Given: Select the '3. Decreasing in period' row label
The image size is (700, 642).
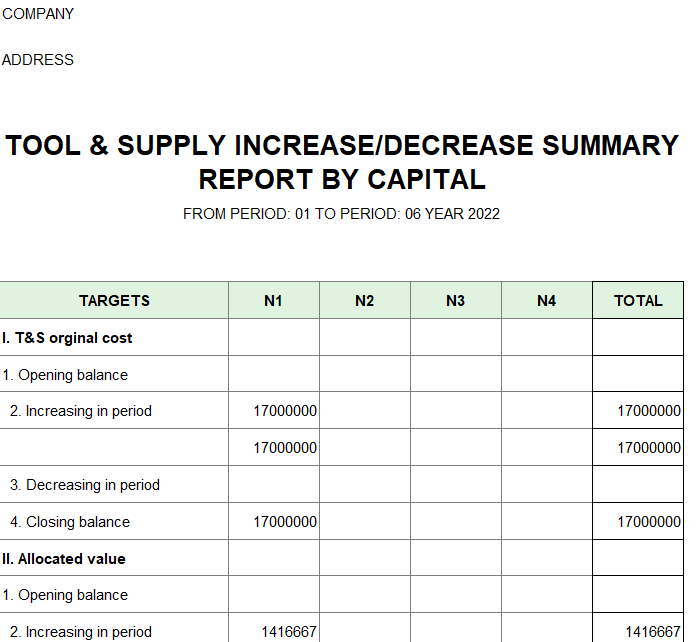Looking at the screenshot, I should click(85, 485).
